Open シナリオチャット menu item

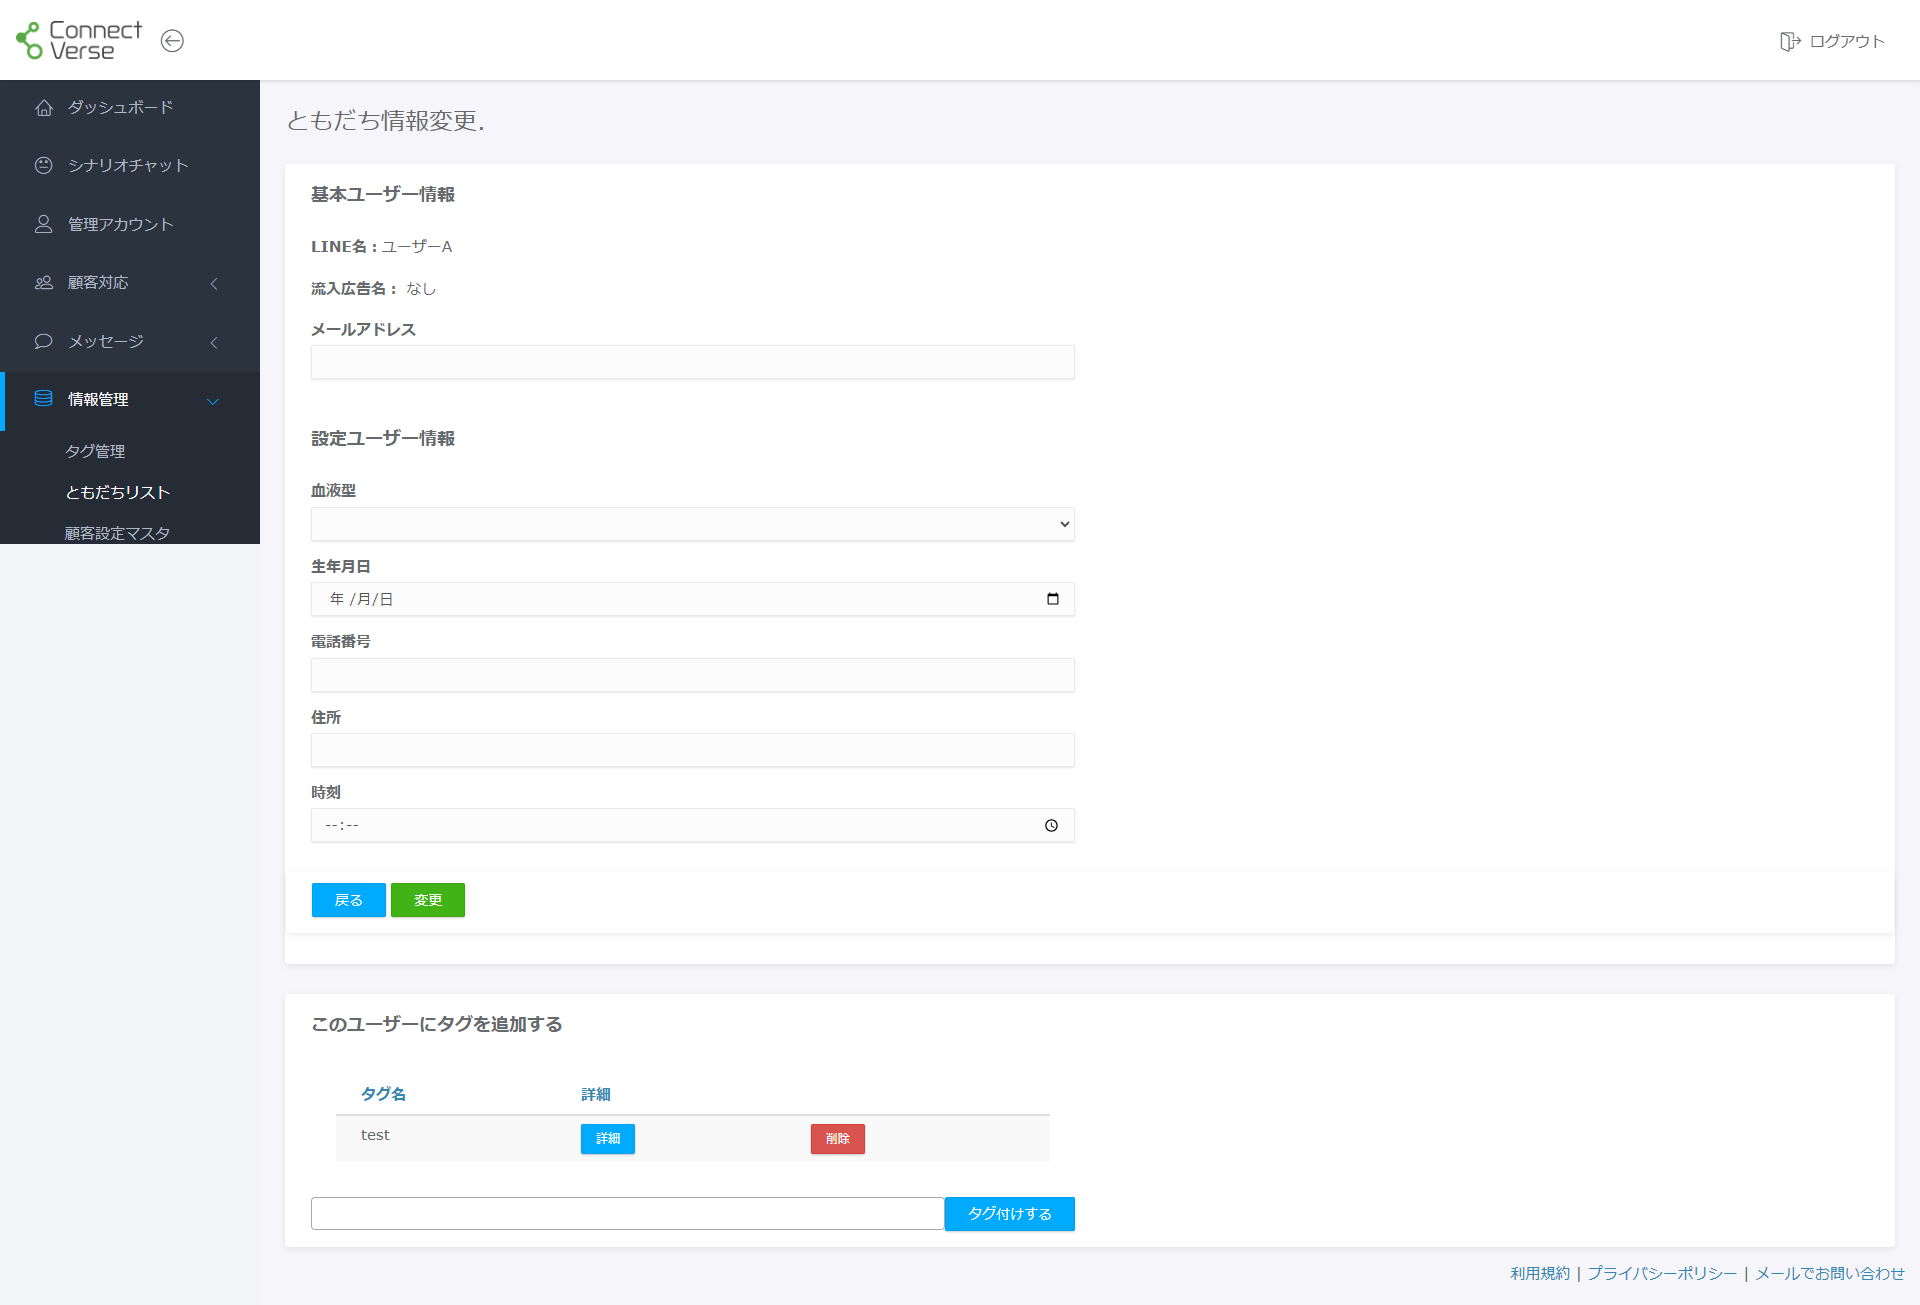(x=130, y=165)
